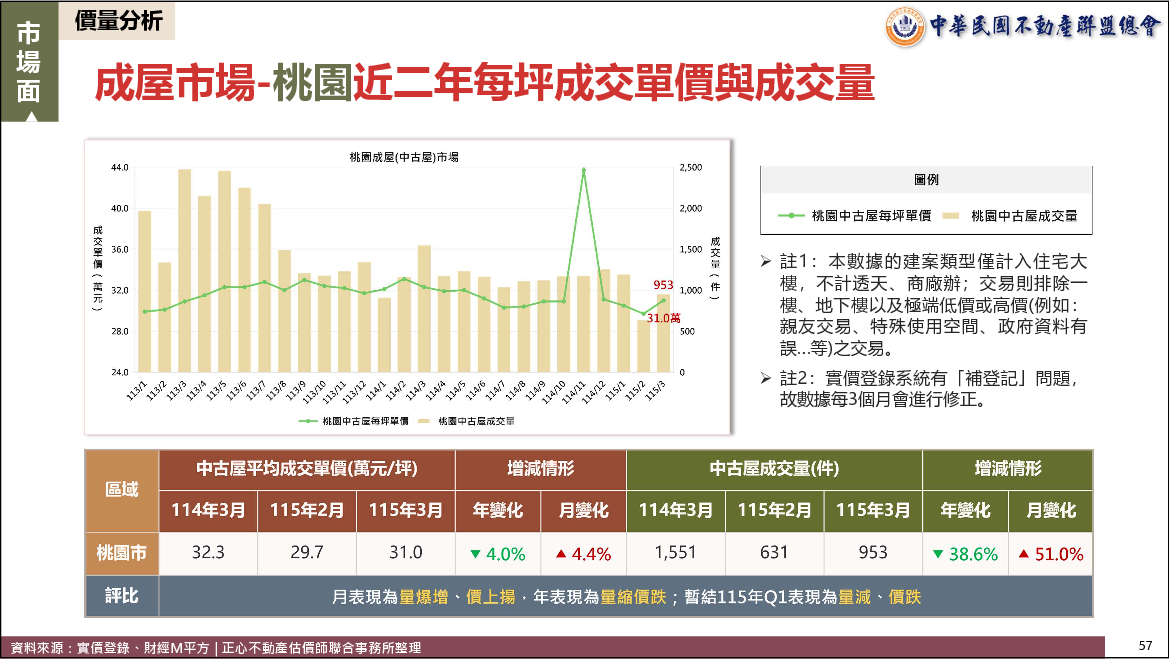The height and width of the screenshot is (659, 1169).
Task: Click the 評比 row label
Action: tap(122, 596)
